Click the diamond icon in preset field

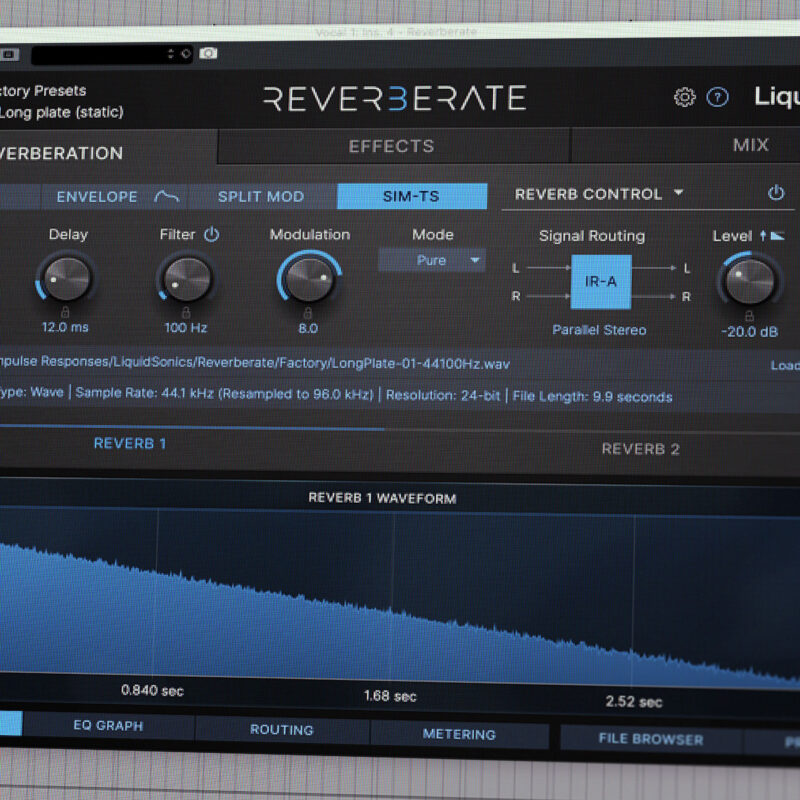tap(186, 53)
